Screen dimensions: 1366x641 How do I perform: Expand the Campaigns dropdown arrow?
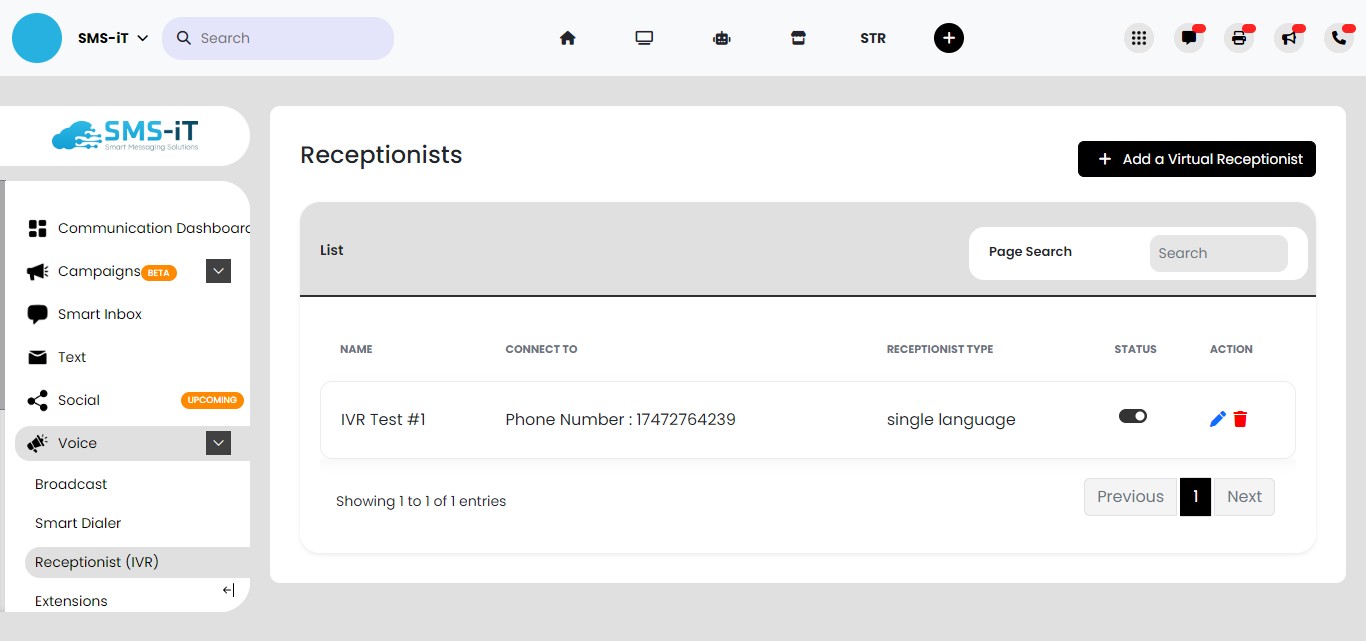click(x=218, y=271)
